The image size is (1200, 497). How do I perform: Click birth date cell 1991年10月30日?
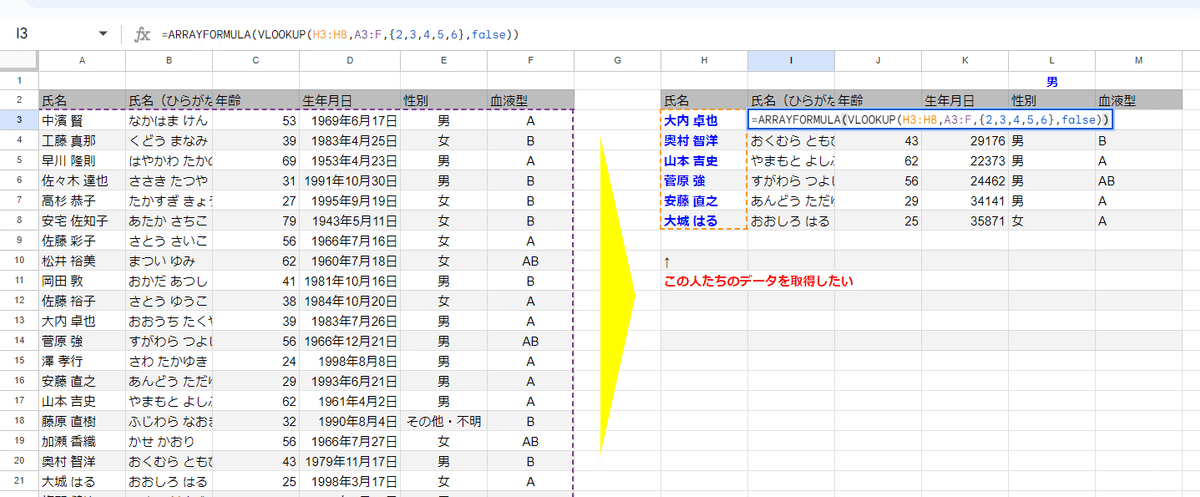[349, 180]
